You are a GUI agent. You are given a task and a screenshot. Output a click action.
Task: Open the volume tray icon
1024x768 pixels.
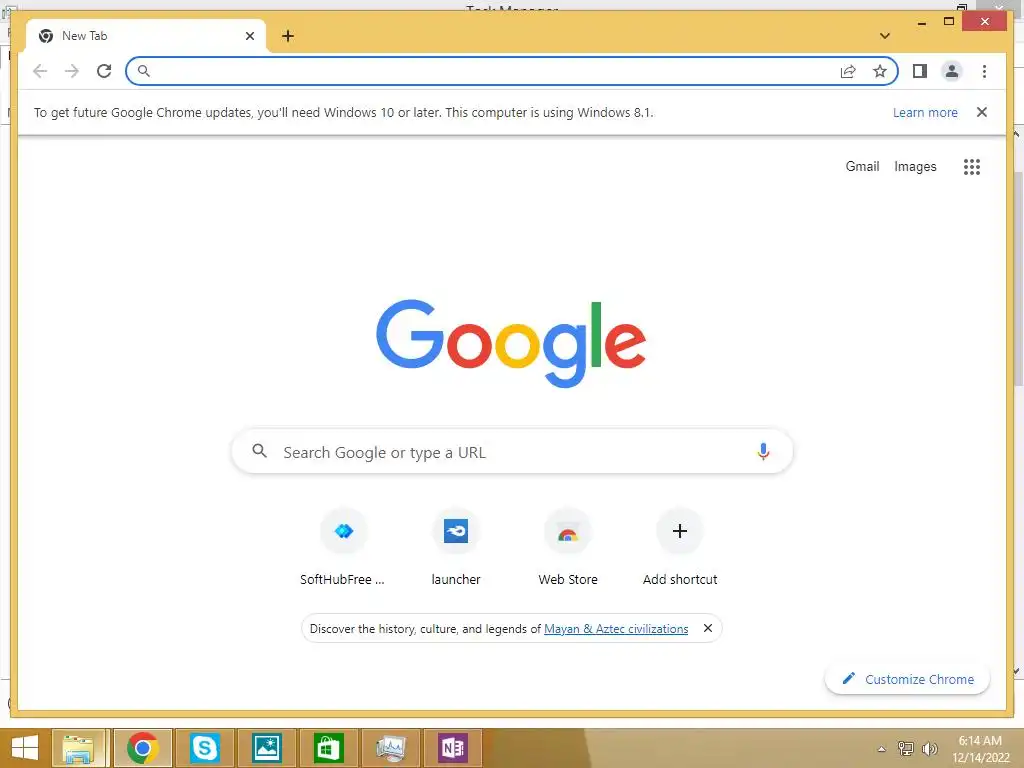930,748
